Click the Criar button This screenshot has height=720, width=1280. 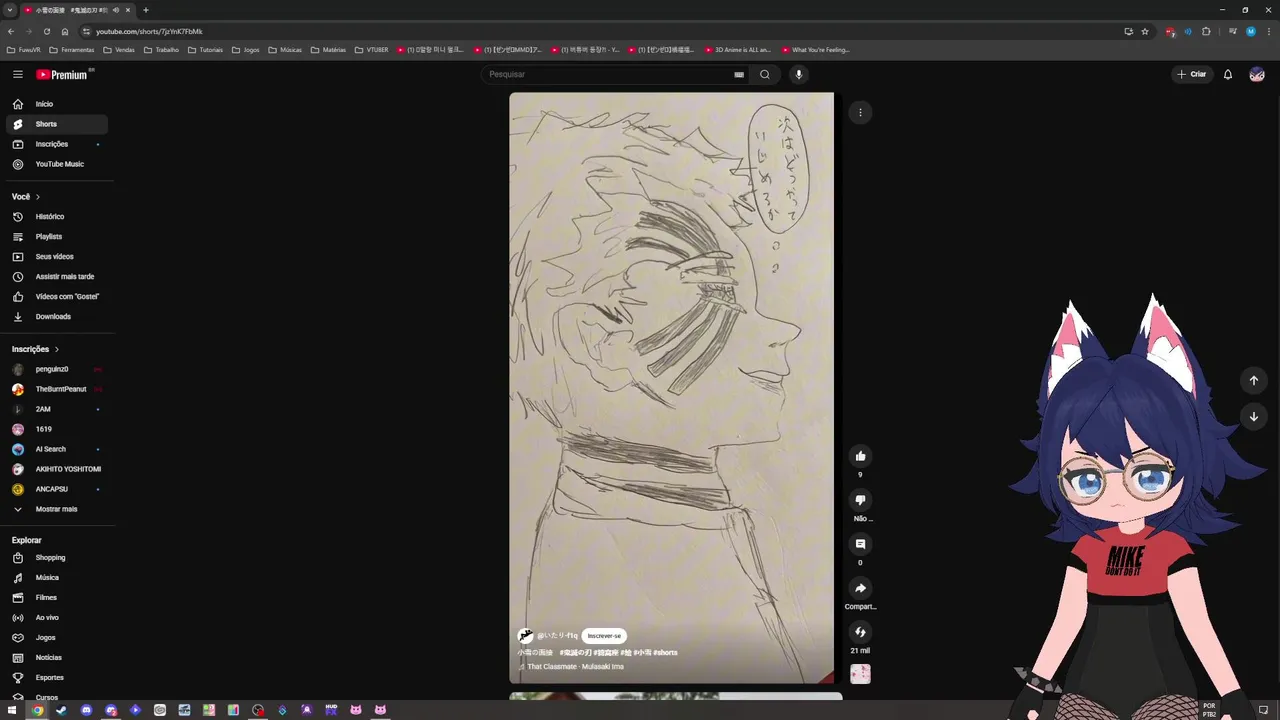1192,74
